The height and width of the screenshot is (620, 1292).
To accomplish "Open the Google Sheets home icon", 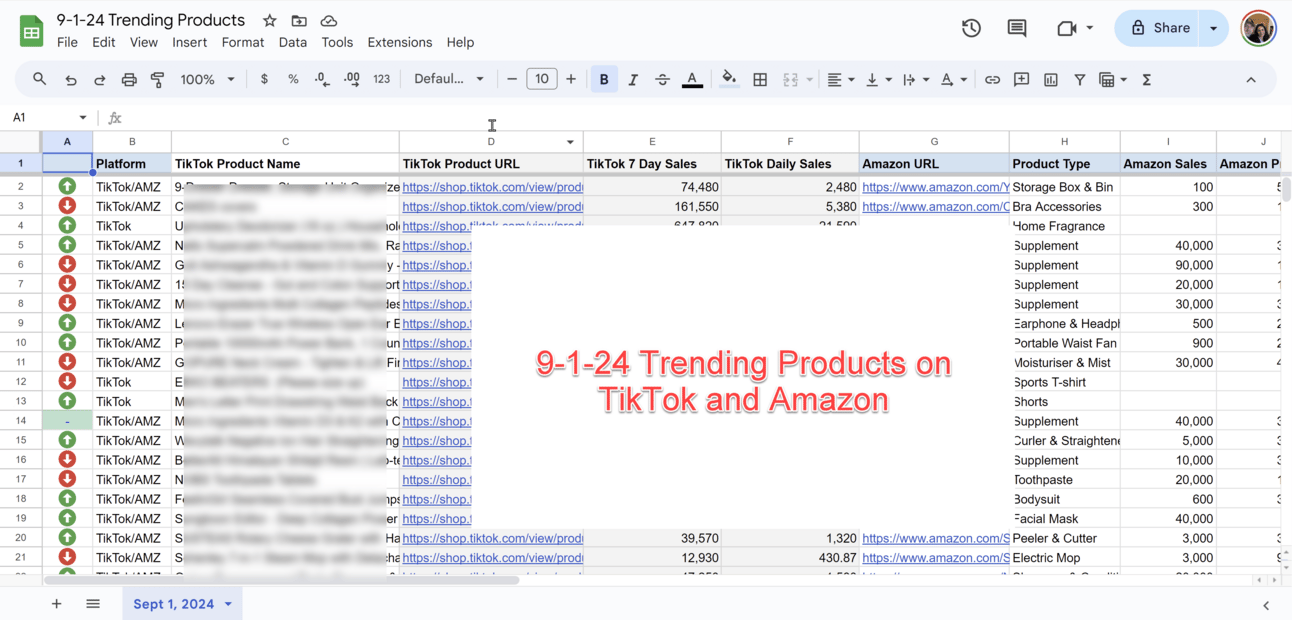I will [x=31, y=30].
